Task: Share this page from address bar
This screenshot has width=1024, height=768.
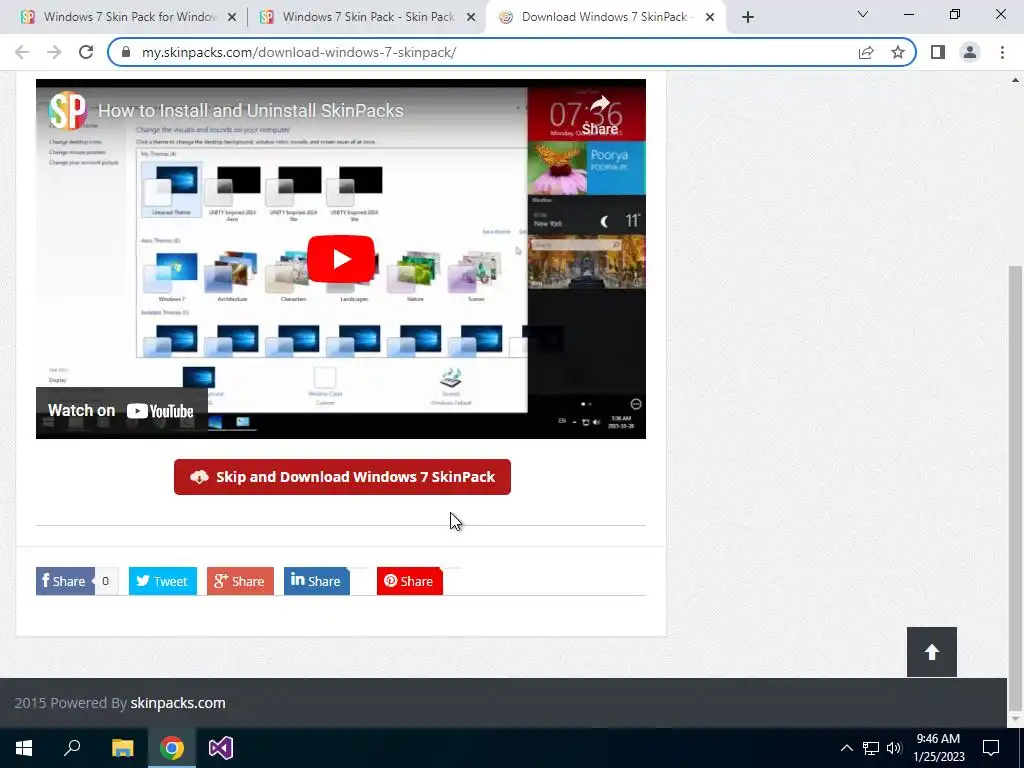Action: (866, 52)
